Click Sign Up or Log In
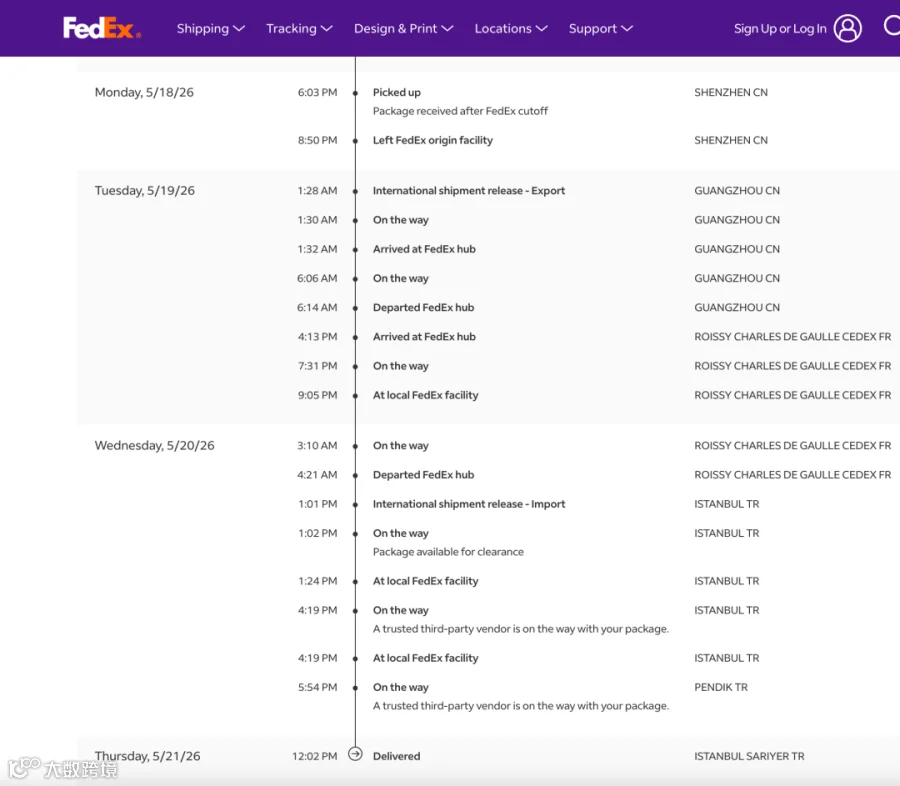The width and height of the screenshot is (900, 786). point(779,29)
